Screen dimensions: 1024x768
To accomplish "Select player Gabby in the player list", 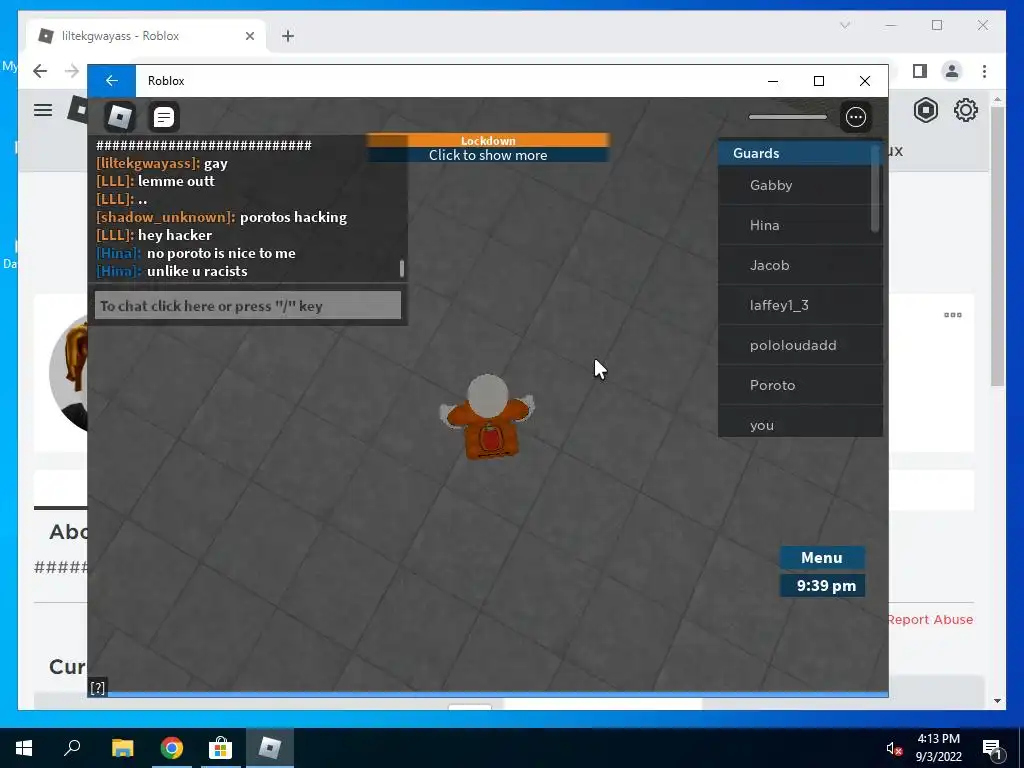I will pos(795,185).
